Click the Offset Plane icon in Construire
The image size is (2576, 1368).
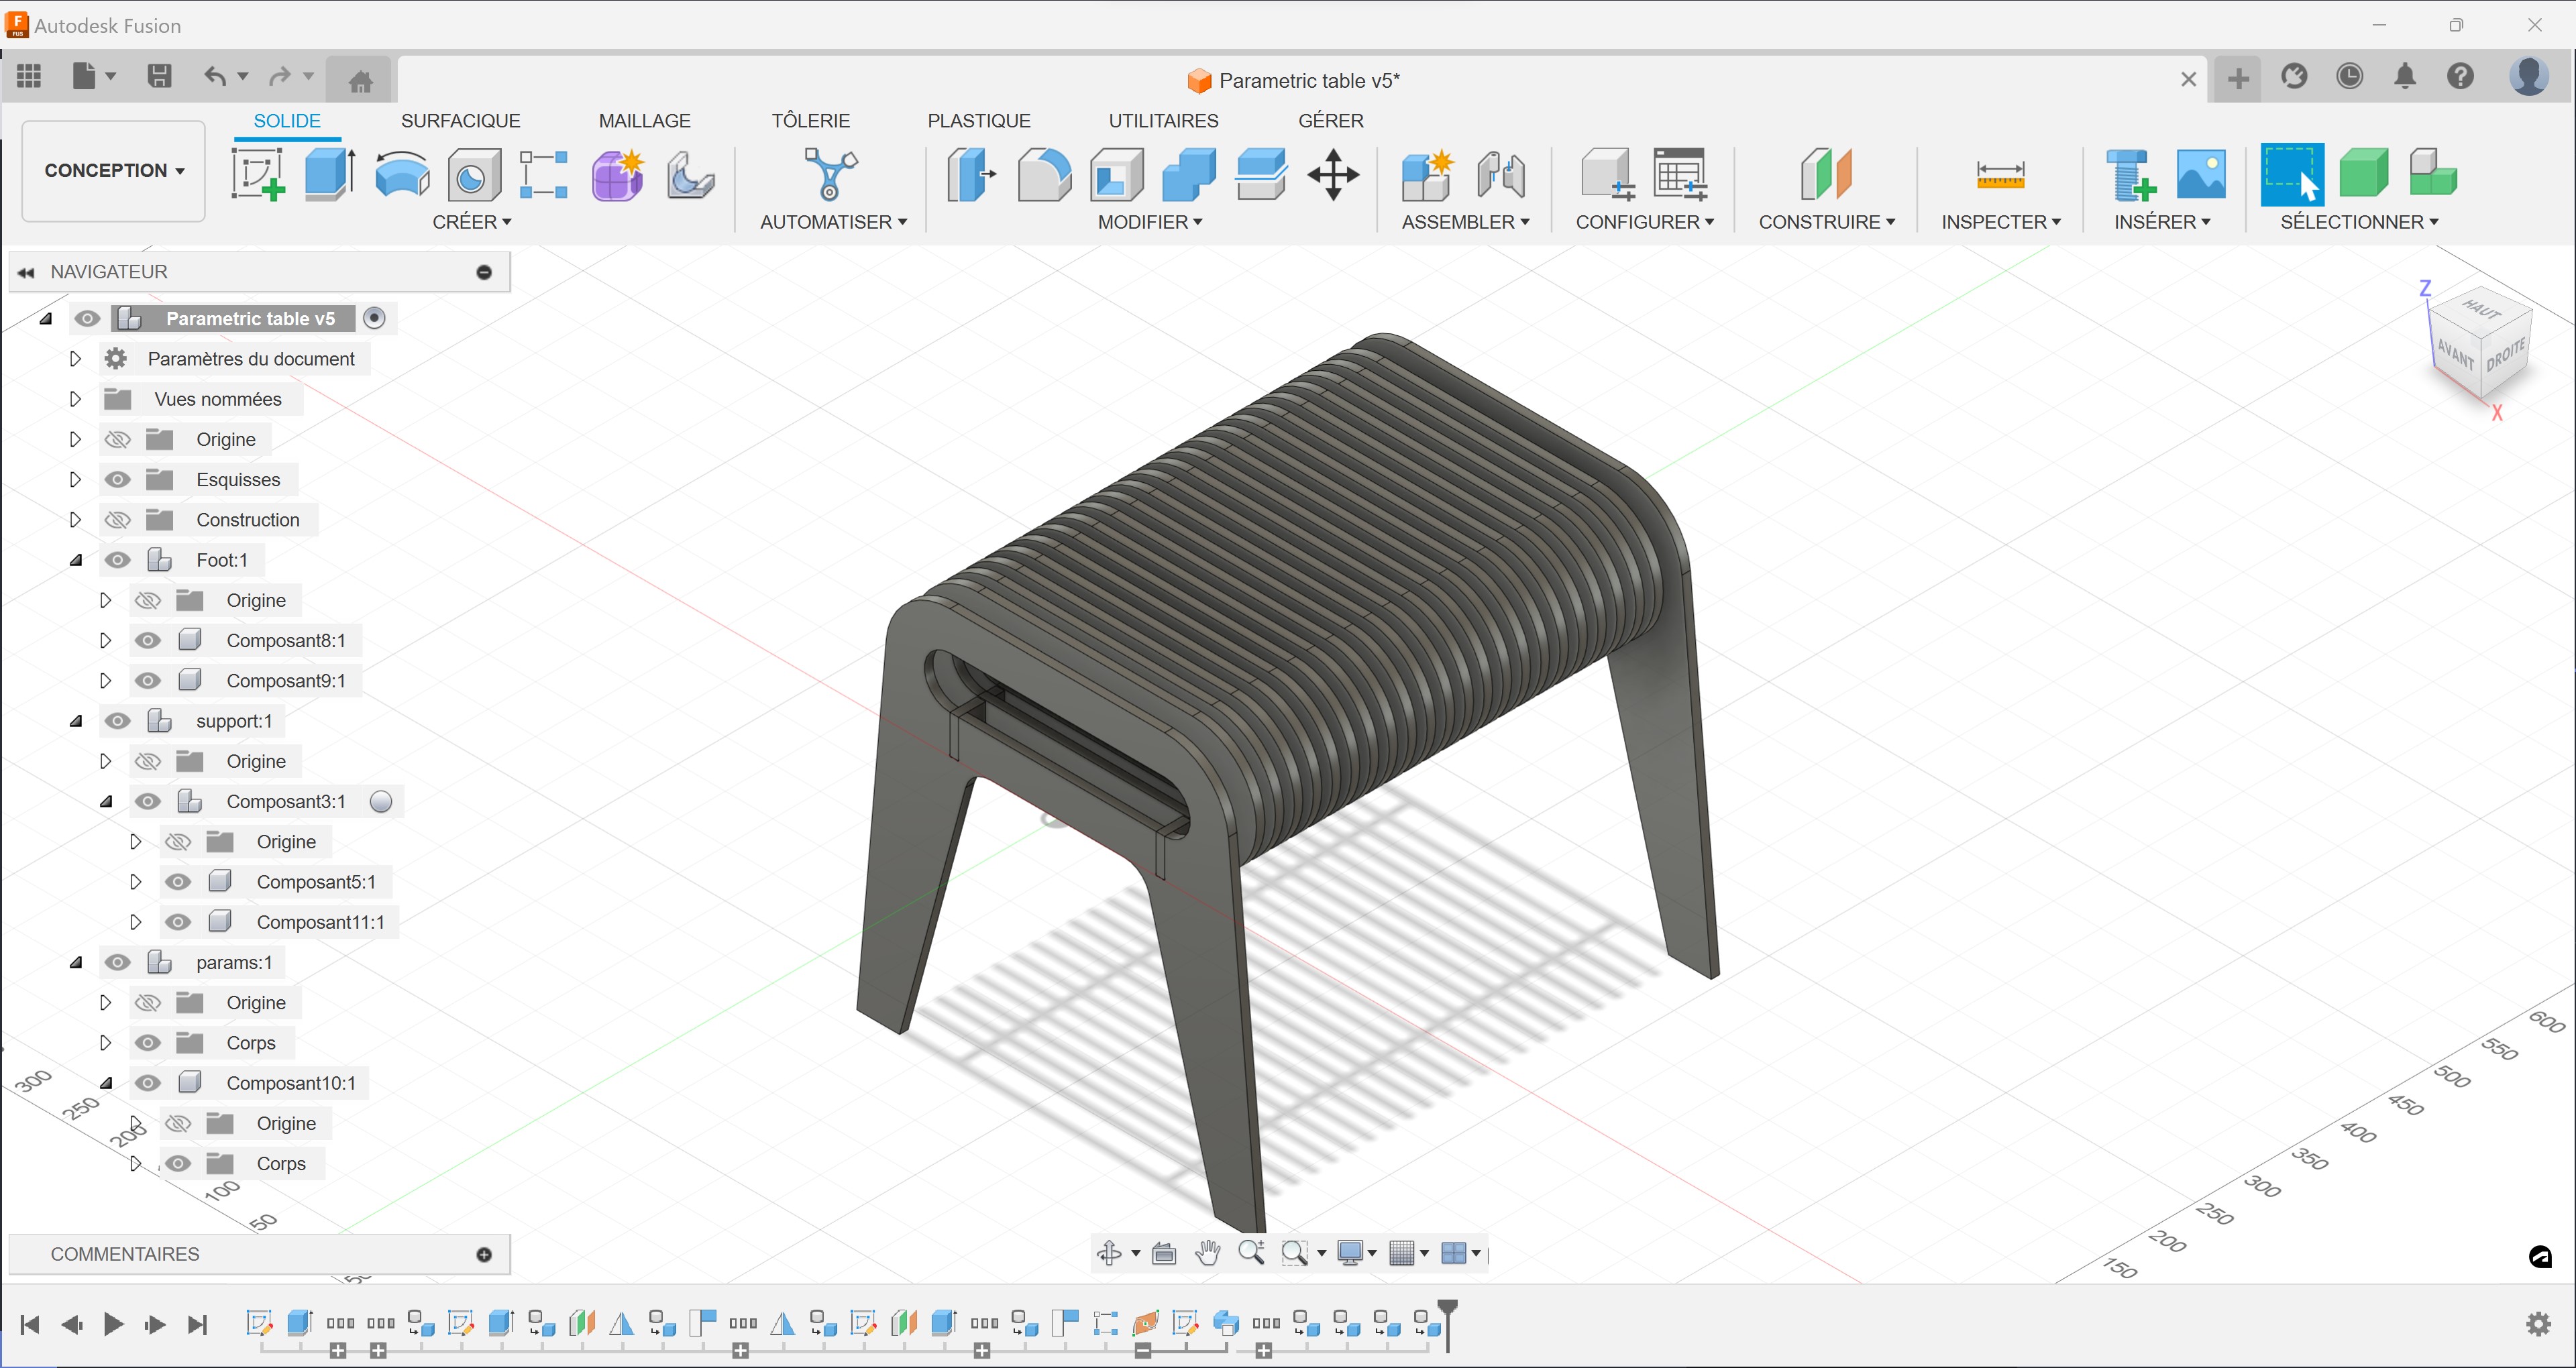1826,174
